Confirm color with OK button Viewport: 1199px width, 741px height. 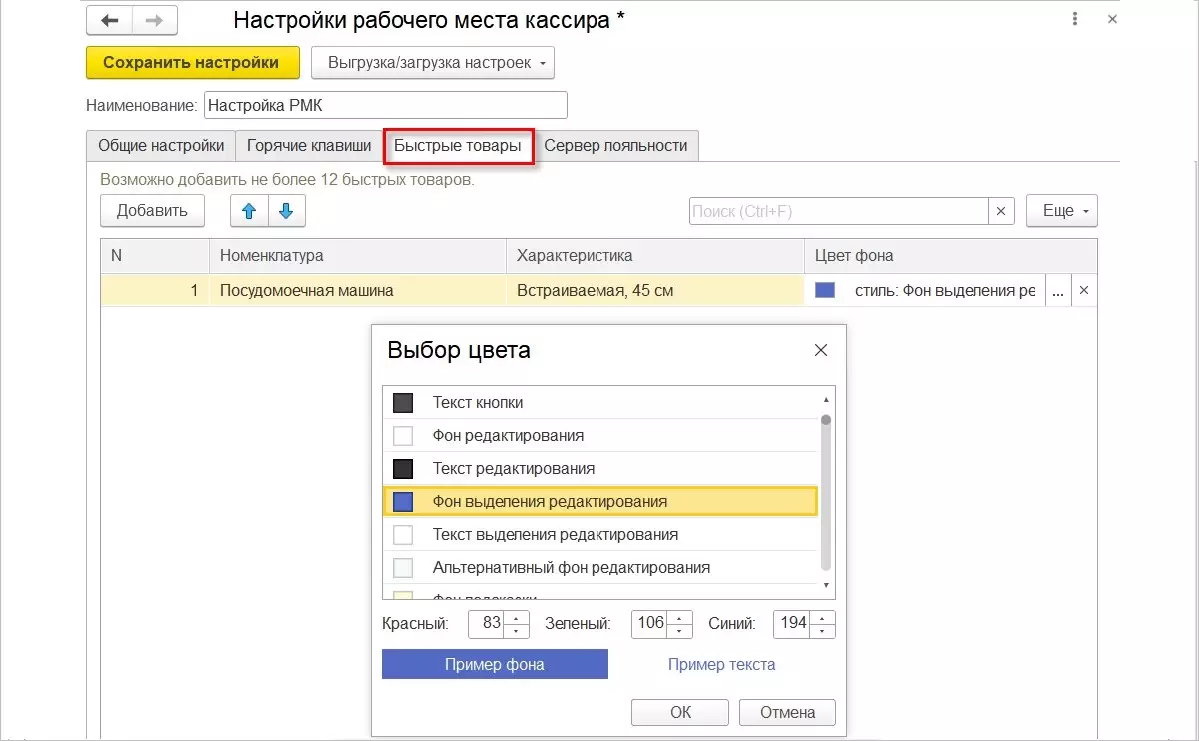coord(680,713)
